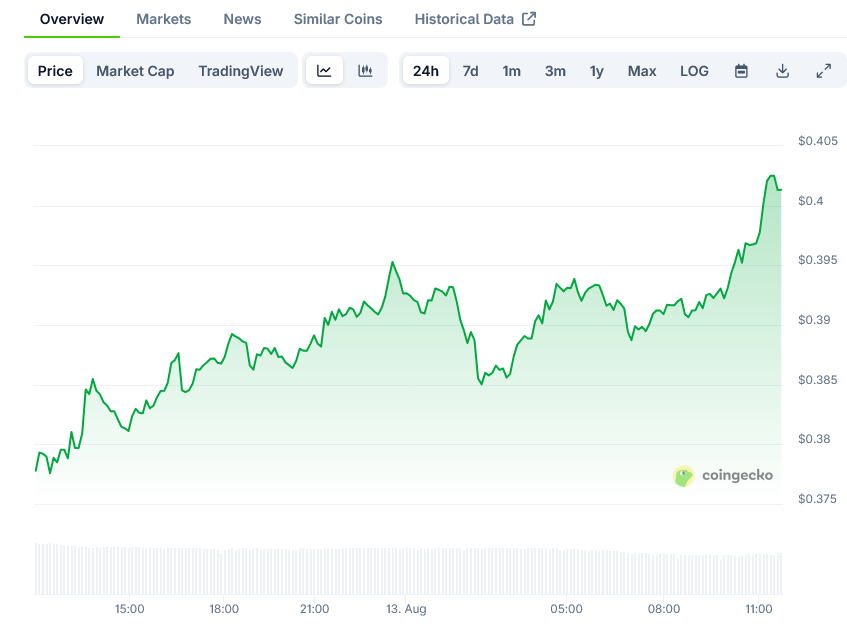This screenshot has height=629, width=847.
Task: Download the chart data
Action: point(782,71)
